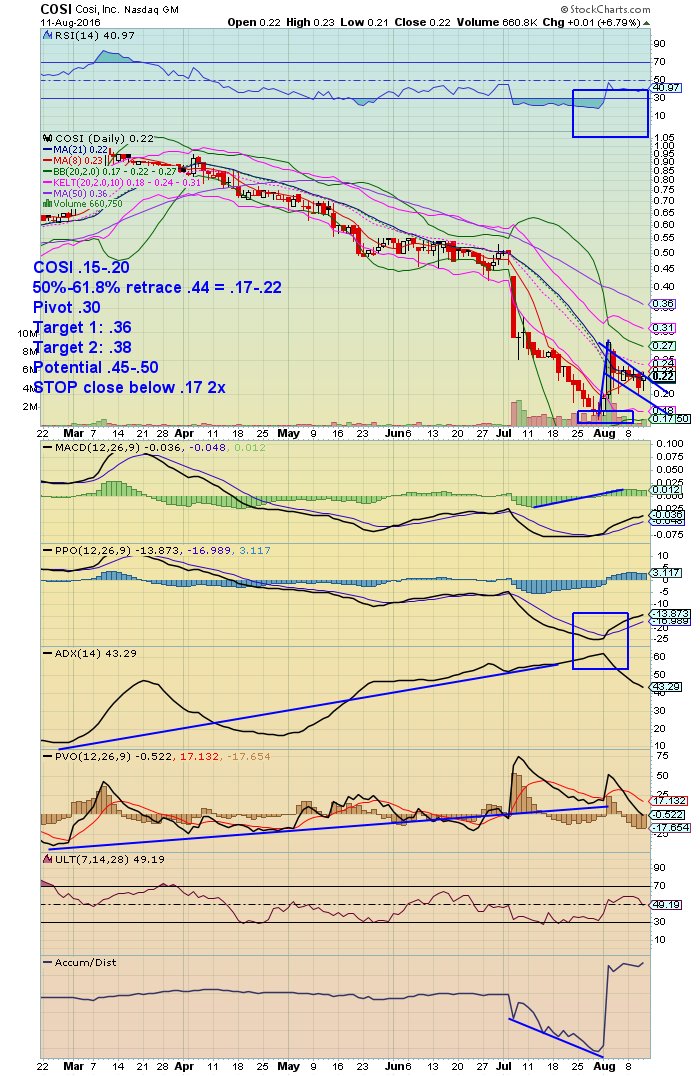The height and width of the screenshot is (1076, 700).
Task: Click the 'RSI(14) 40.97' panel label
Action: click(94, 35)
